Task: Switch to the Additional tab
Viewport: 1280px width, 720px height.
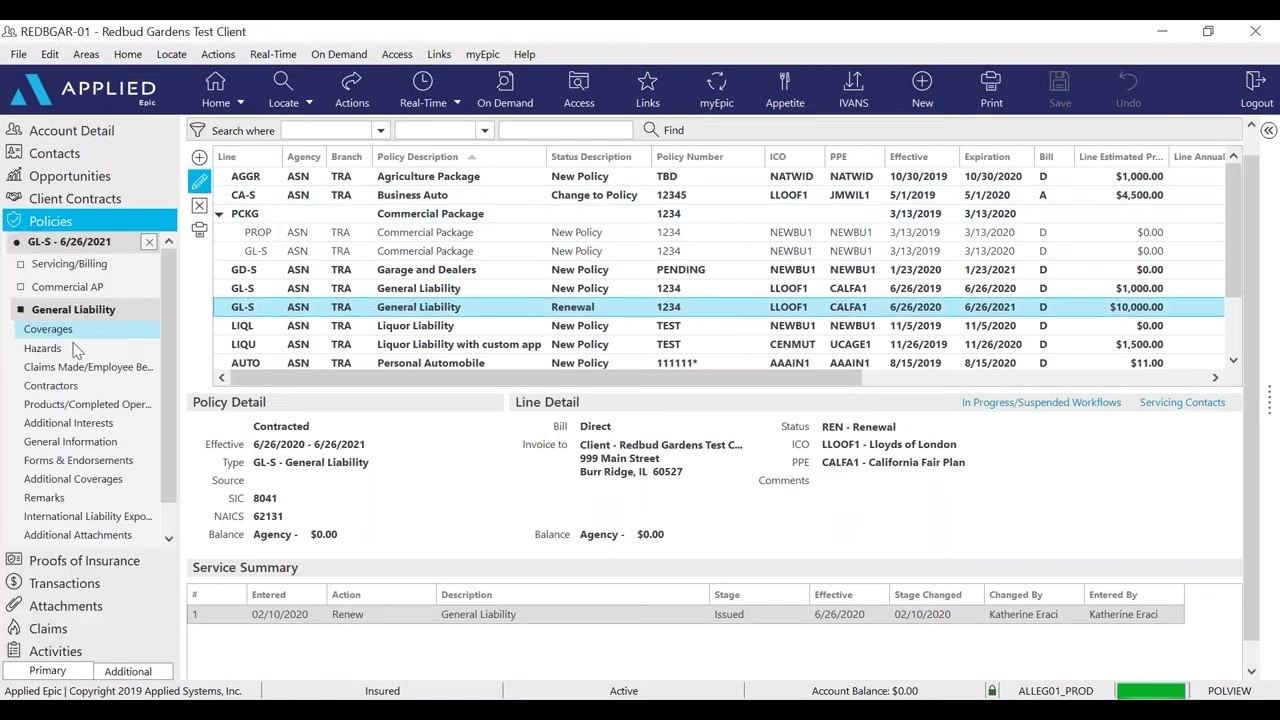Action: pyautogui.click(x=128, y=671)
